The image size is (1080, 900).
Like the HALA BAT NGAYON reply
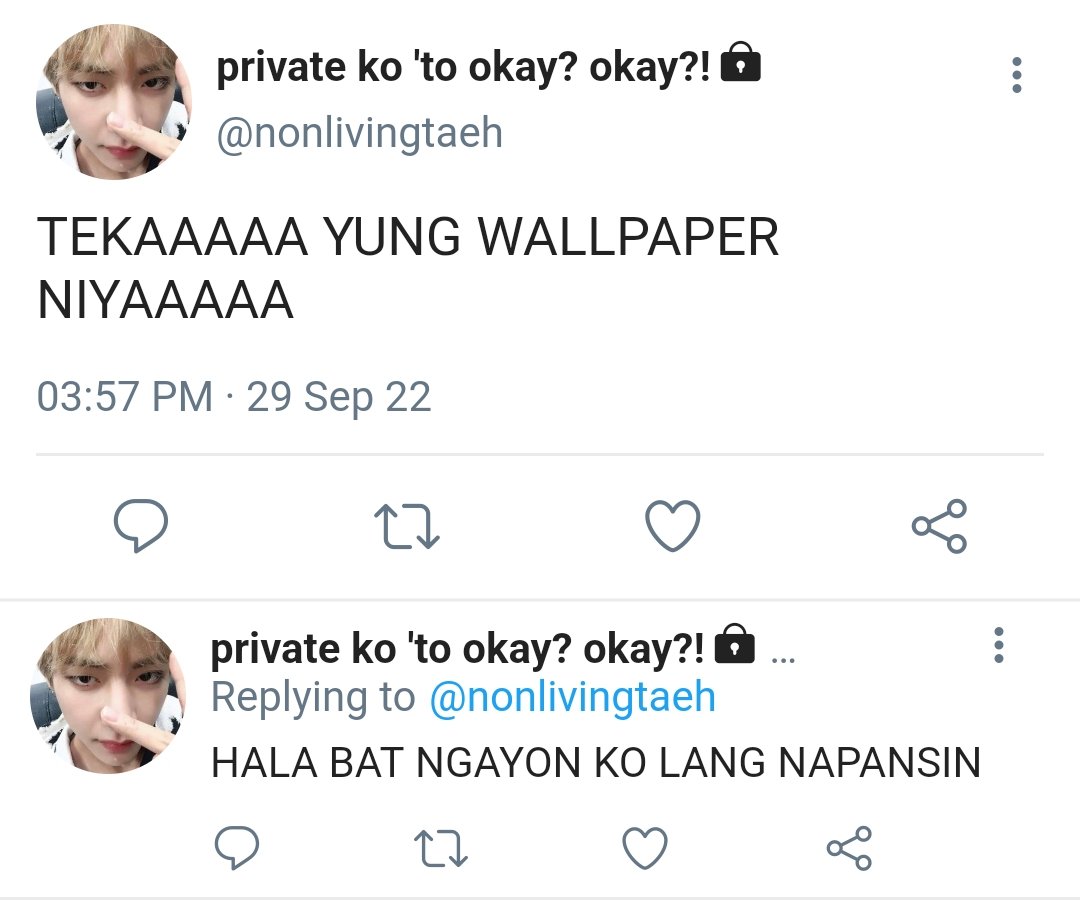click(x=645, y=848)
